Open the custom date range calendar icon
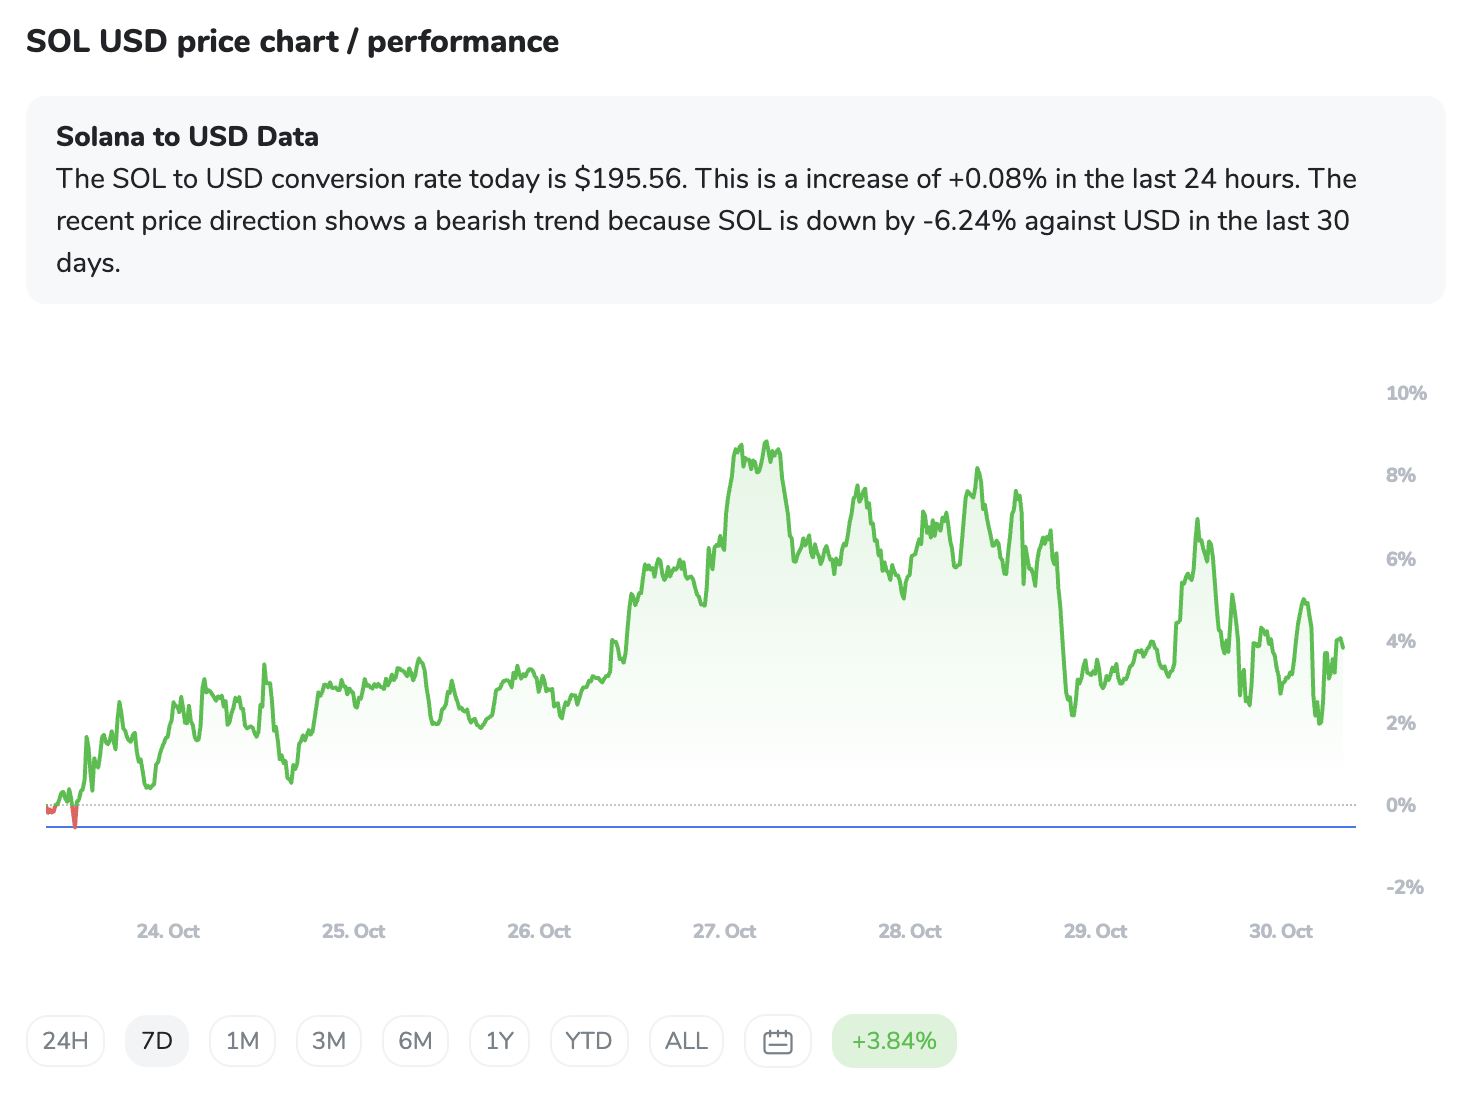 click(777, 1041)
